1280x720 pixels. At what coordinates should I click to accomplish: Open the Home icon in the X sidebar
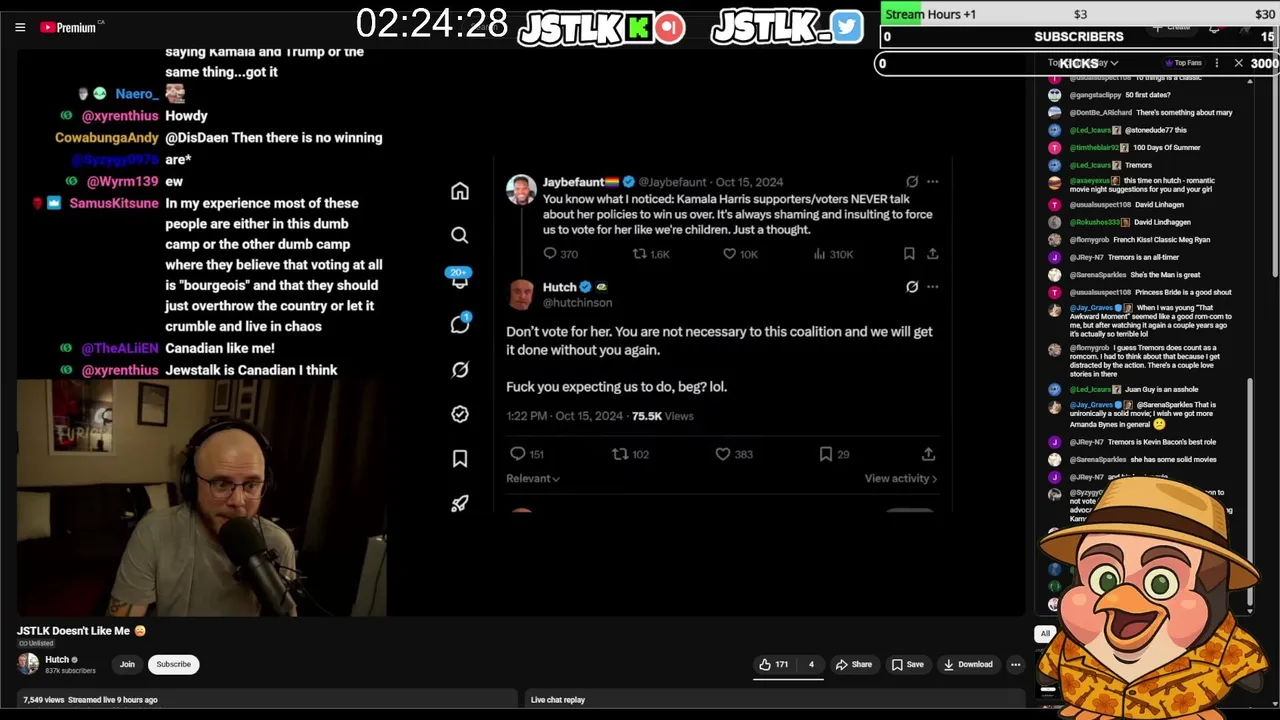click(459, 191)
